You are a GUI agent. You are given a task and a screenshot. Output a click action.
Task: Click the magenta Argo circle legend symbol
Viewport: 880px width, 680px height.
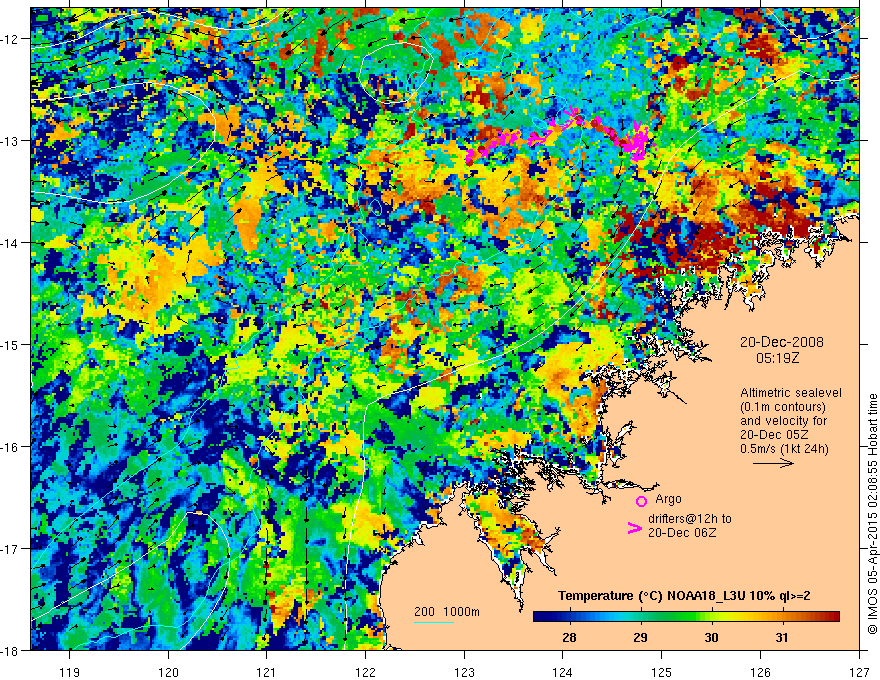click(x=641, y=501)
